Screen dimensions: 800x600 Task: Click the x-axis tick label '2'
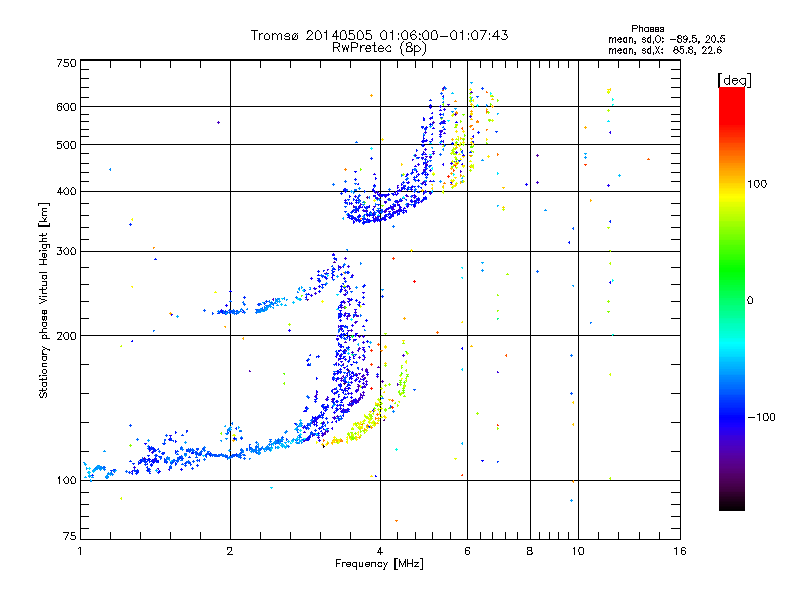[x=230, y=551]
